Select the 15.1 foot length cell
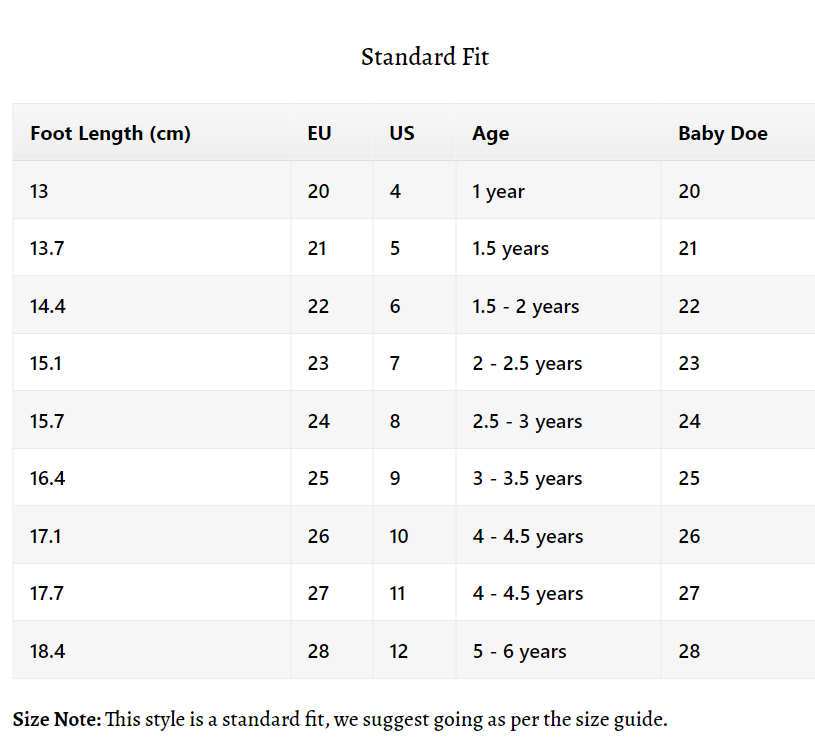Viewport: 815px width, 742px height. (46, 363)
